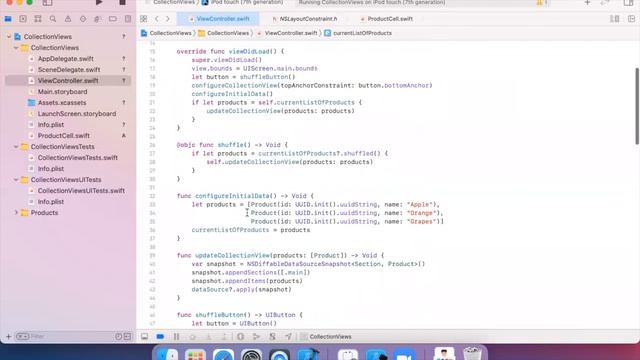Collapse the CollectionViews group folder
The image size is (640, 360).
(x=16, y=48)
